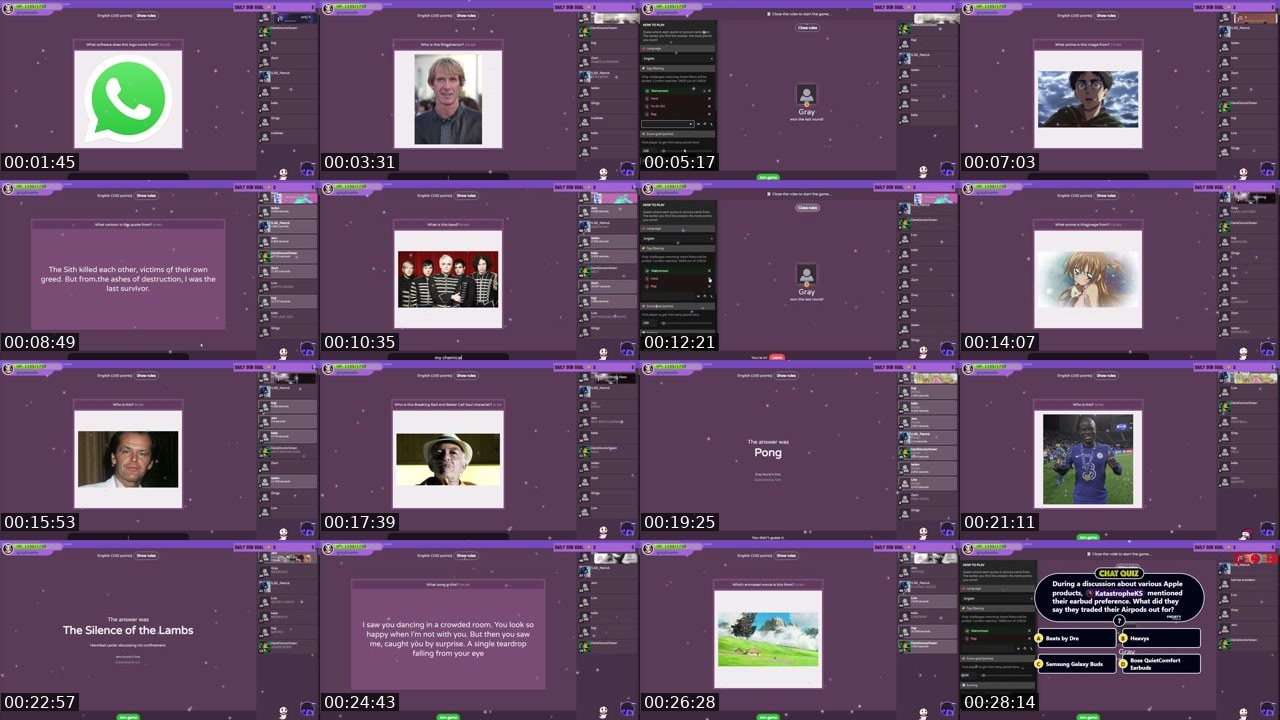Click green Join game button in 00:05:17 frame
This screenshot has width=1280, height=720.
coord(767,177)
